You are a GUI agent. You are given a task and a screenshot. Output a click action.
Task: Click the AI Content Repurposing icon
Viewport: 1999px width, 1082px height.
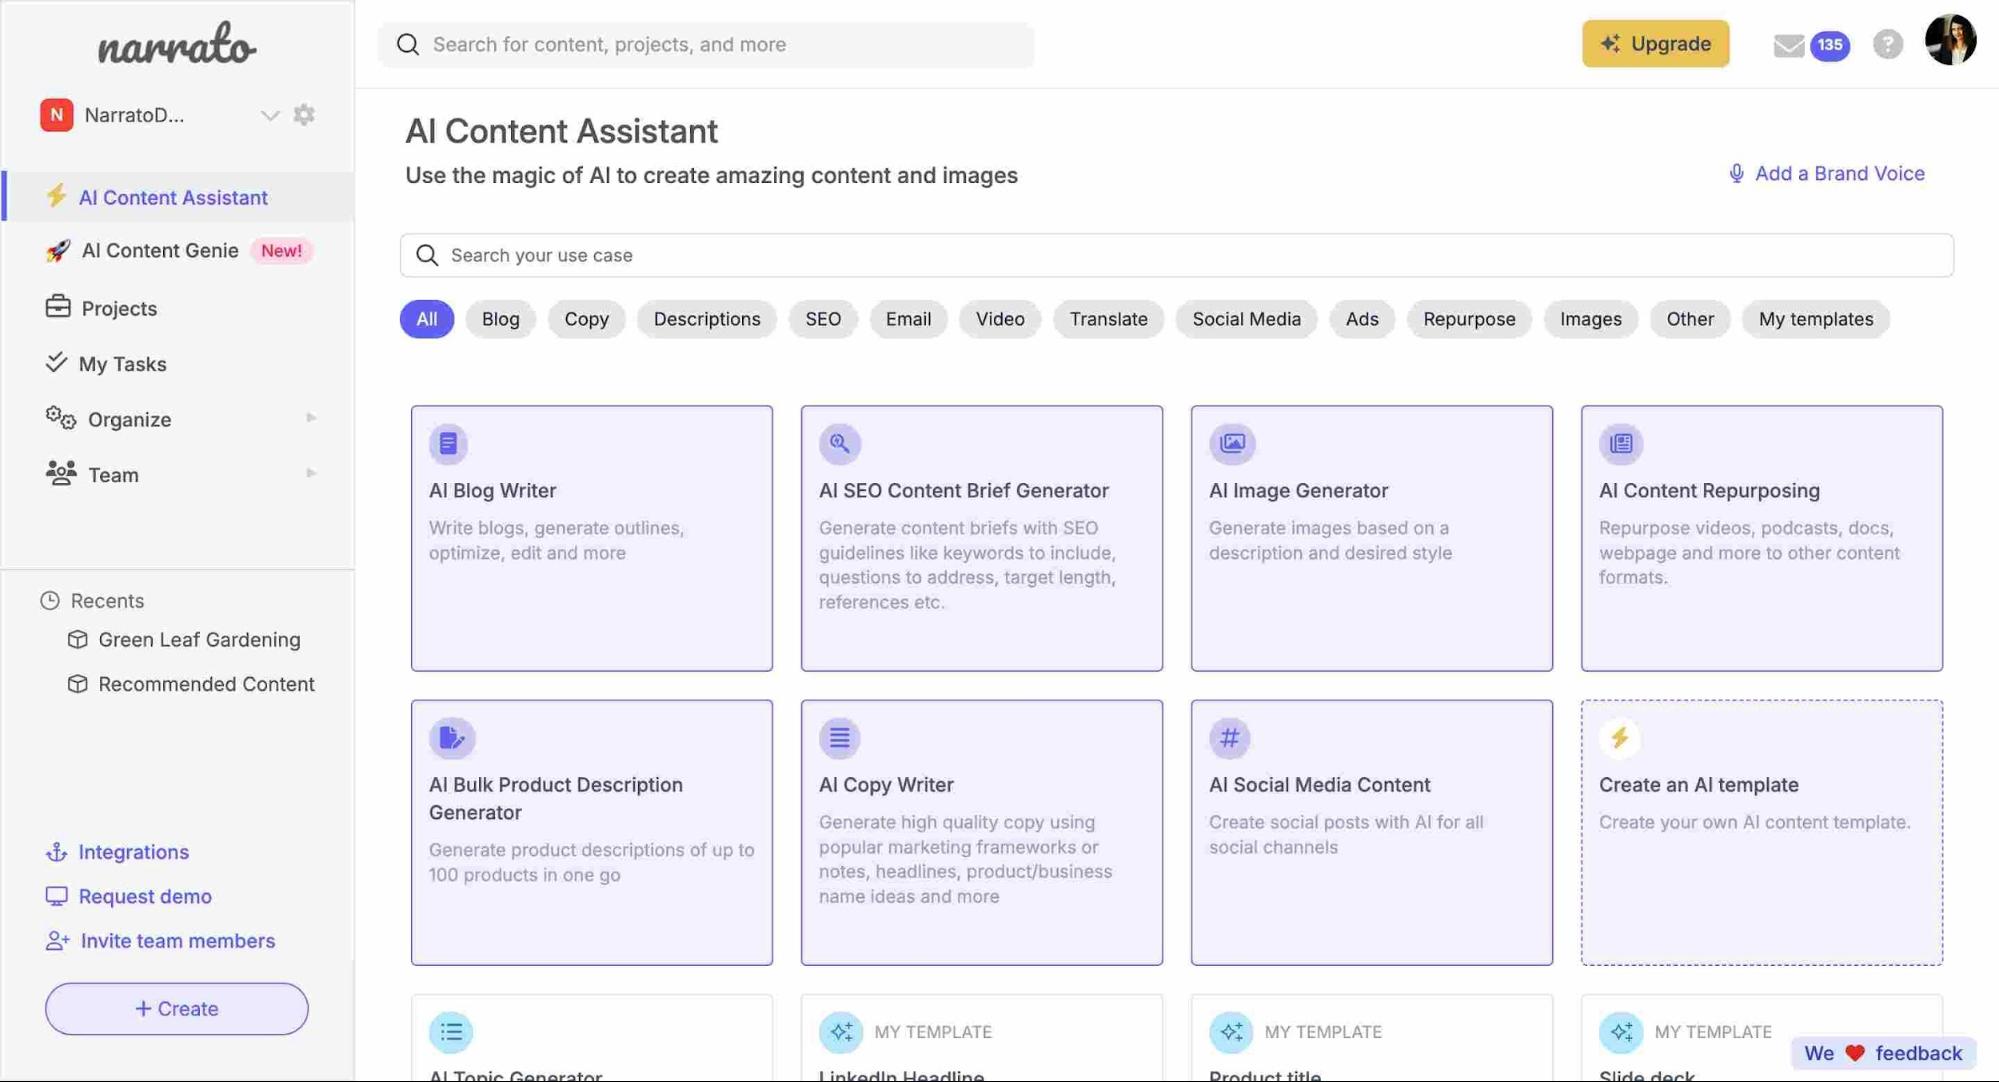pyautogui.click(x=1620, y=443)
